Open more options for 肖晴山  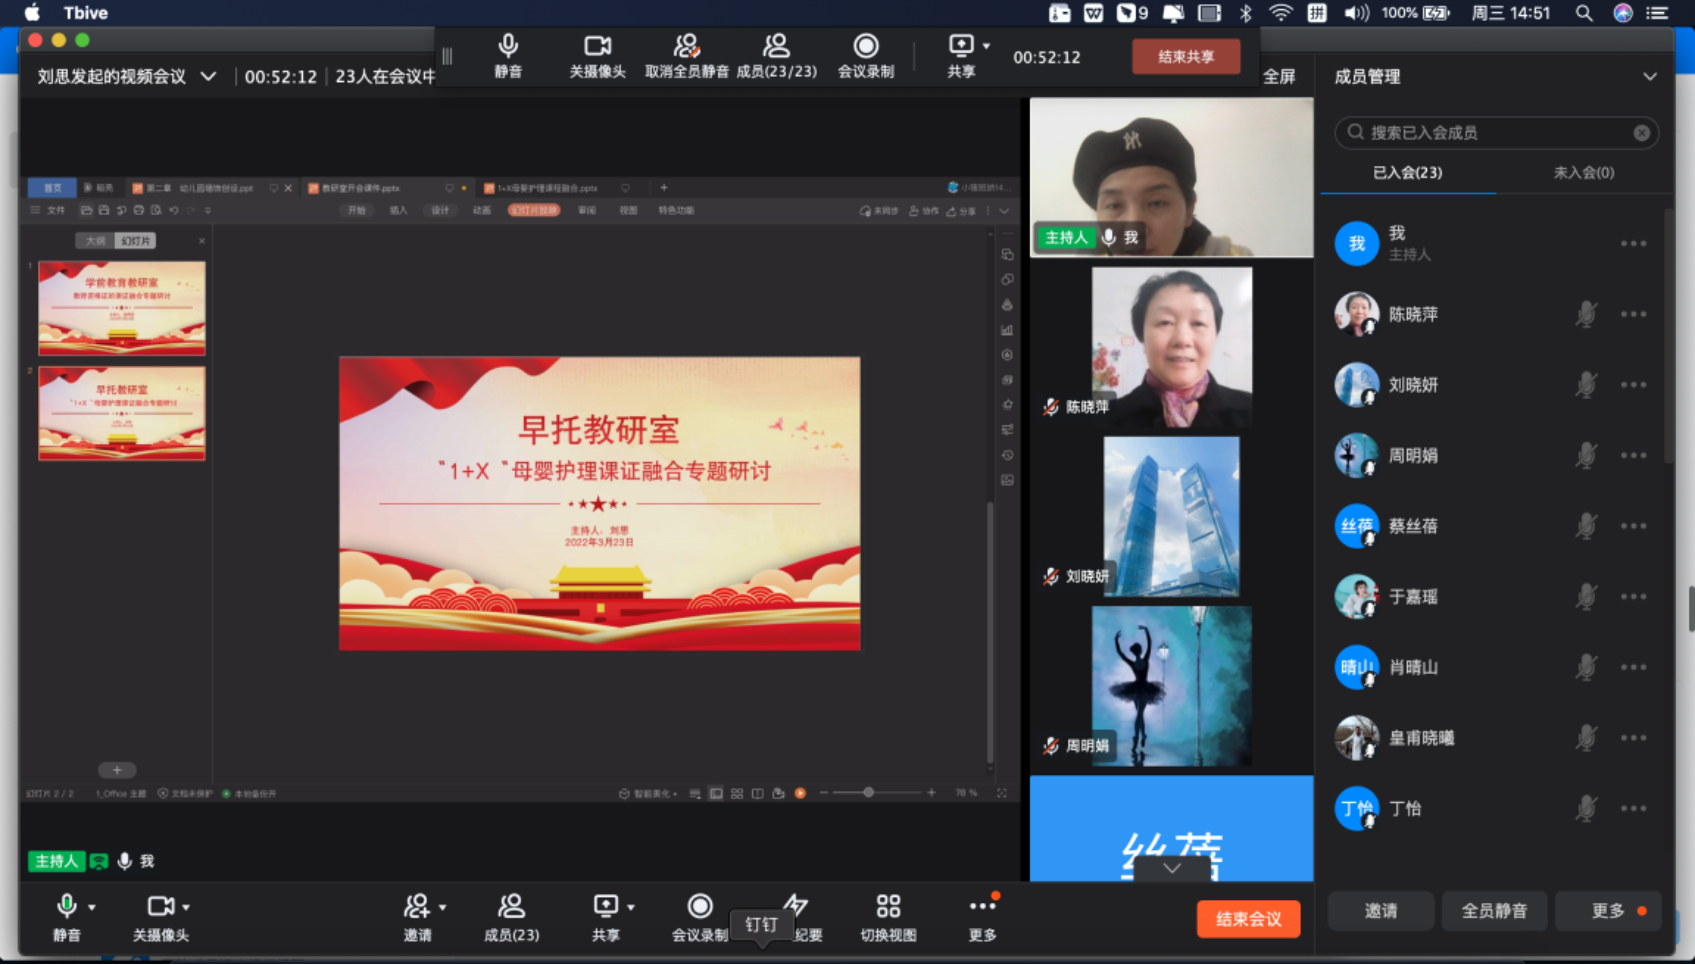pyautogui.click(x=1633, y=667)
